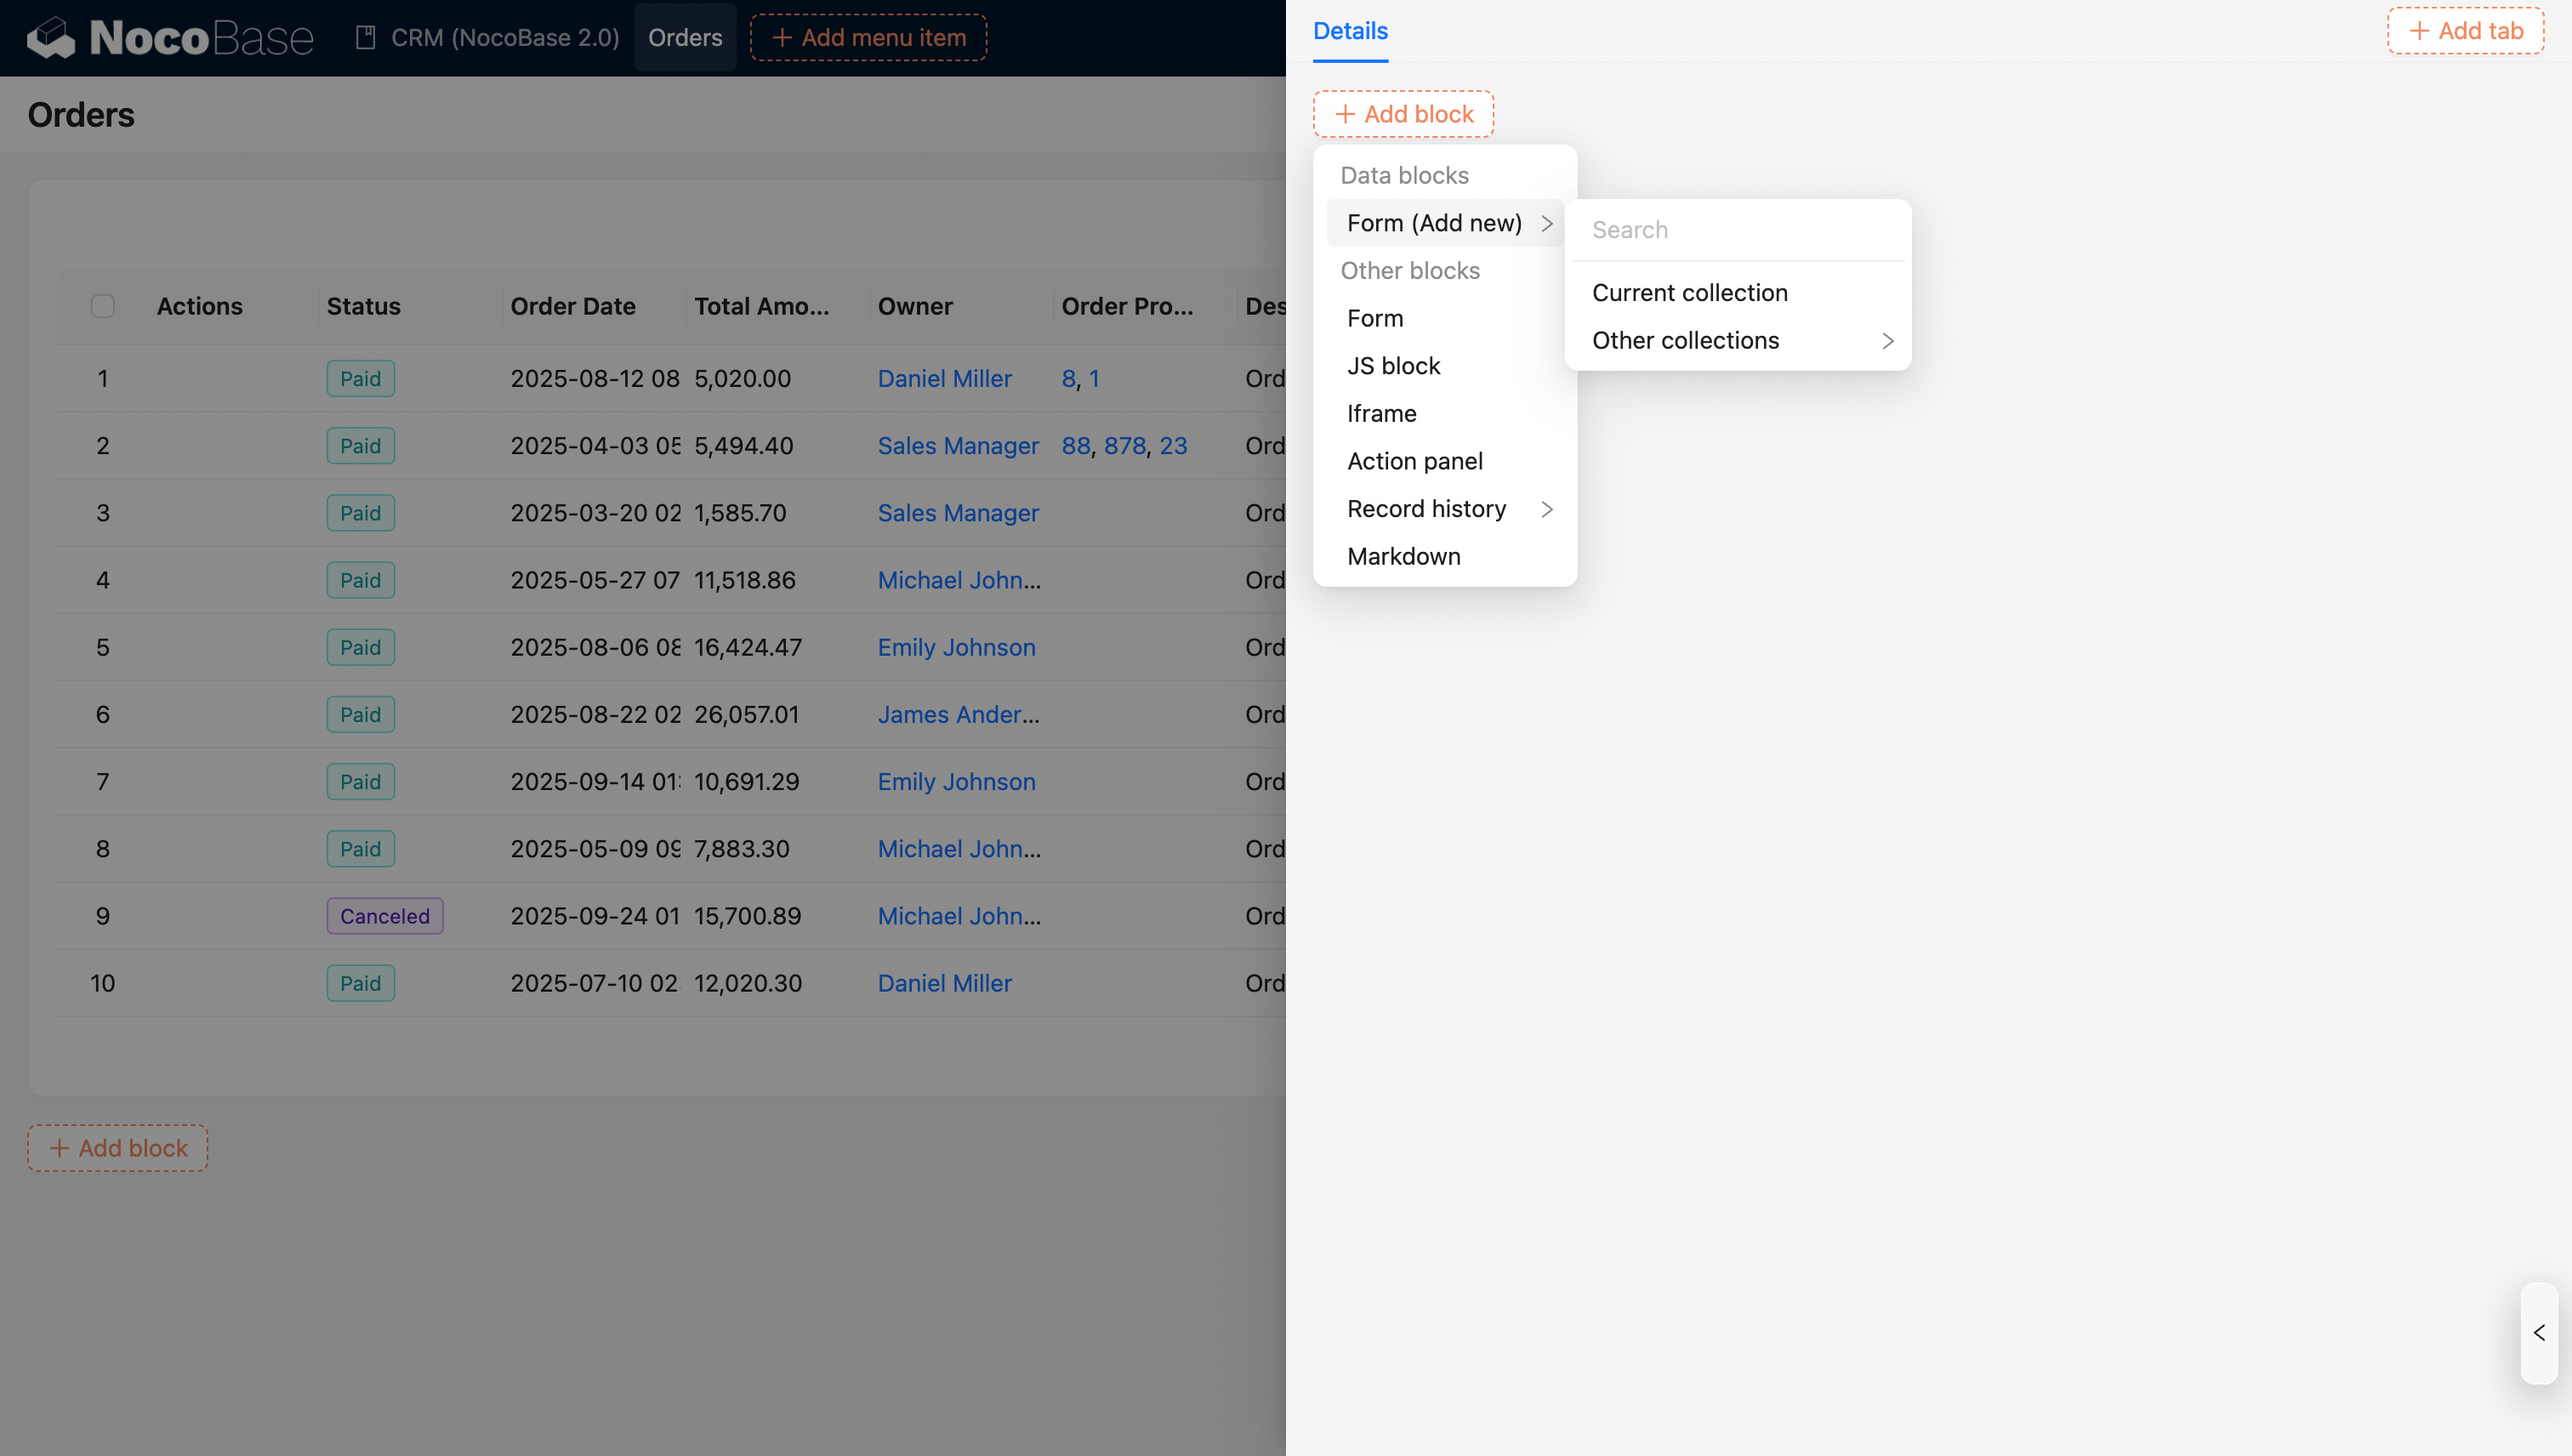
Task: Expand the Record history submenu
Action: [1547, 509]
